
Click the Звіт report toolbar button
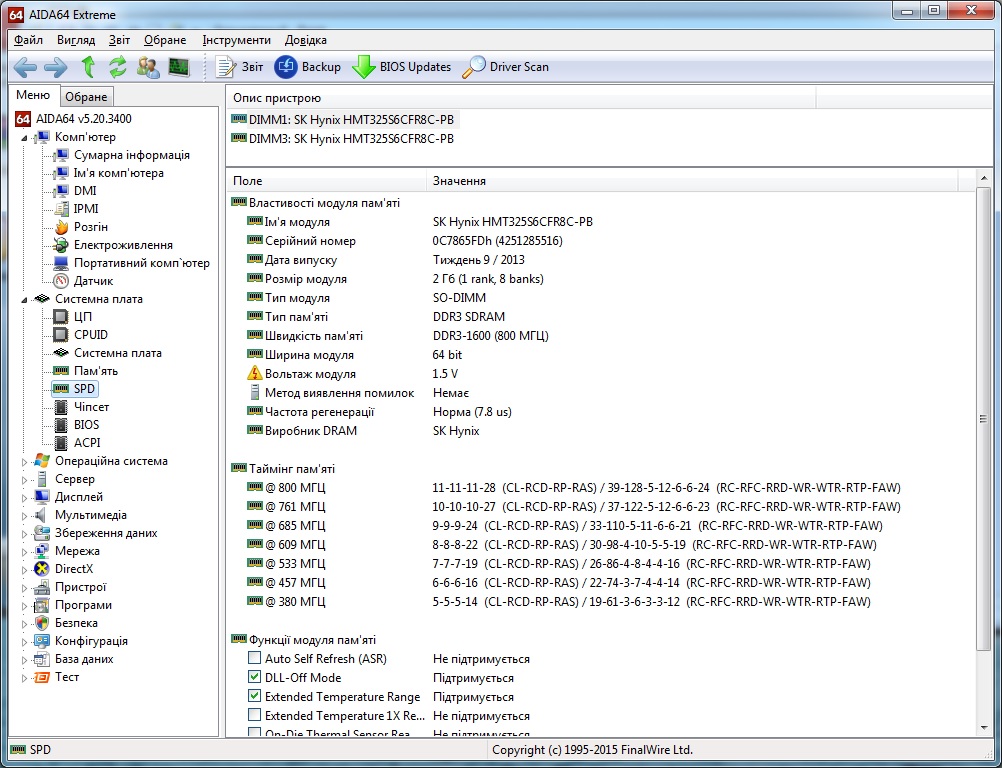click(239, 67)
